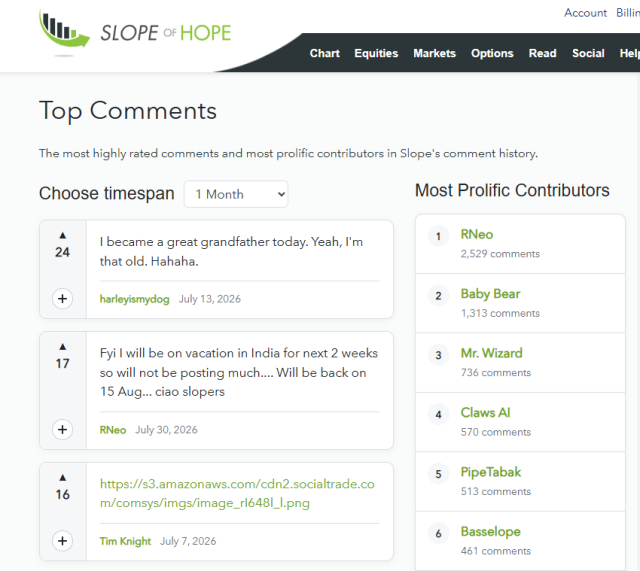Click the Slope of Hope logo
The image size is (640, 571).
coord(135,33)
